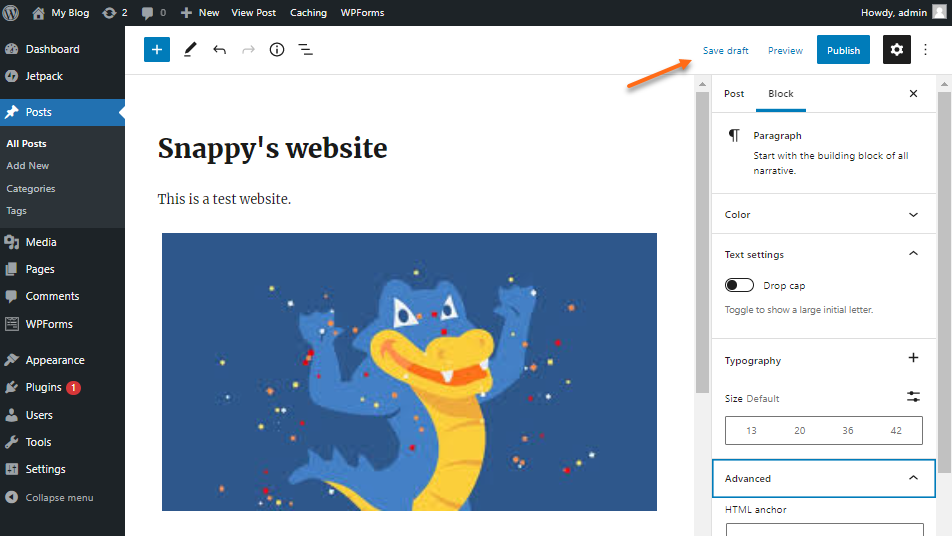Open WPForms in the admin bar
This screenshot has width=952, height=536.
pos(362,12)
